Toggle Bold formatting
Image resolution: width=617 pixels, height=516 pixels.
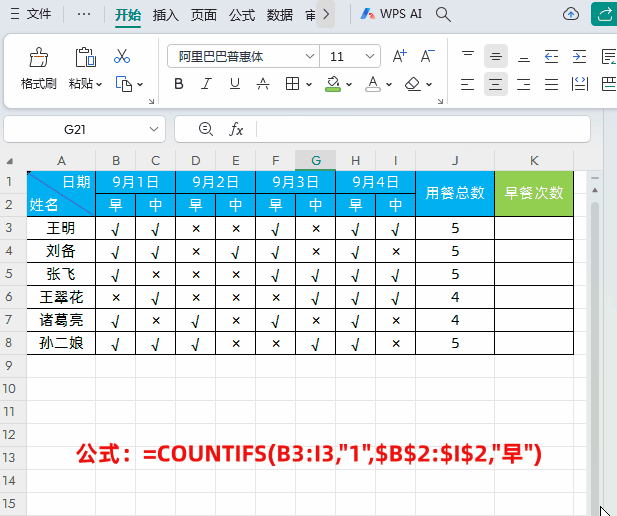coord(179,85)
